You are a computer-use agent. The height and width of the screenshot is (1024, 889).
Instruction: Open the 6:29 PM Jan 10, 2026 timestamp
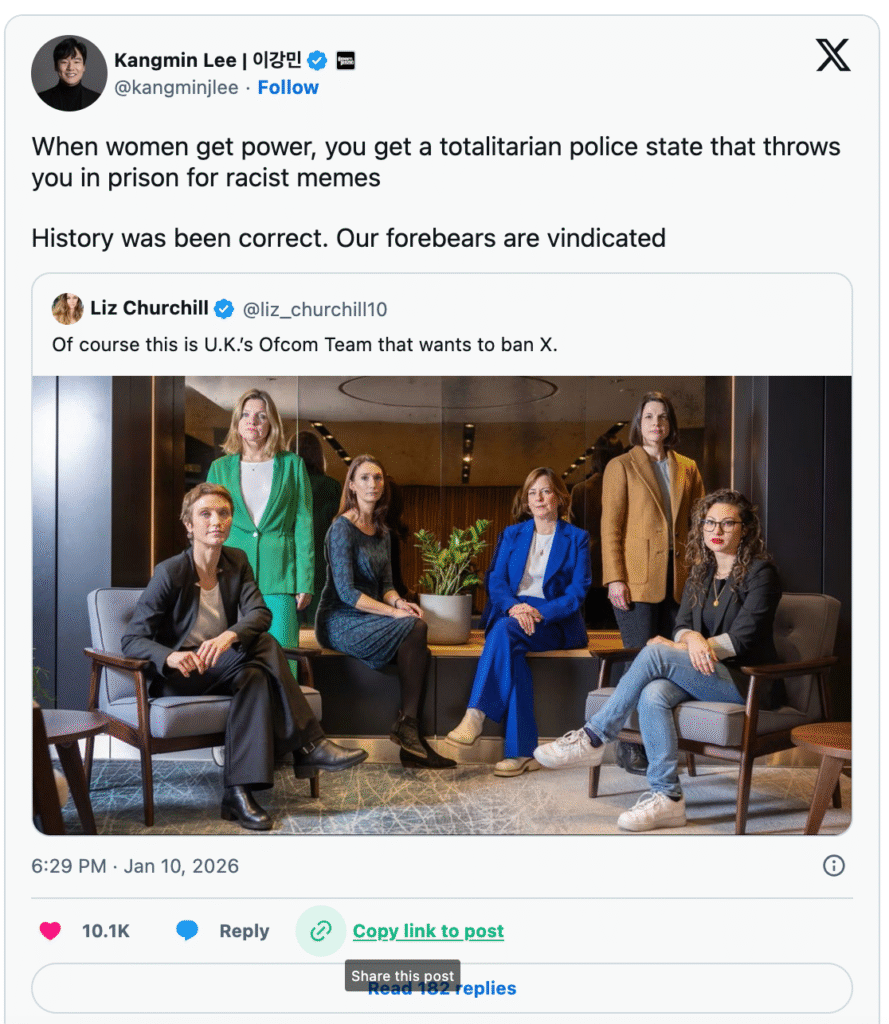[135, 866]
